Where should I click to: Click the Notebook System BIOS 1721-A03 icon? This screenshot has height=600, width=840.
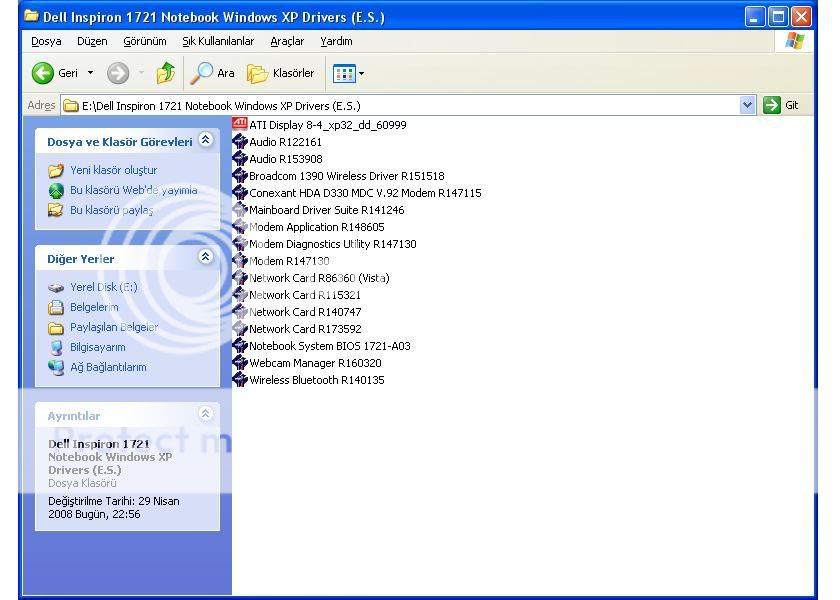point(240,346)
